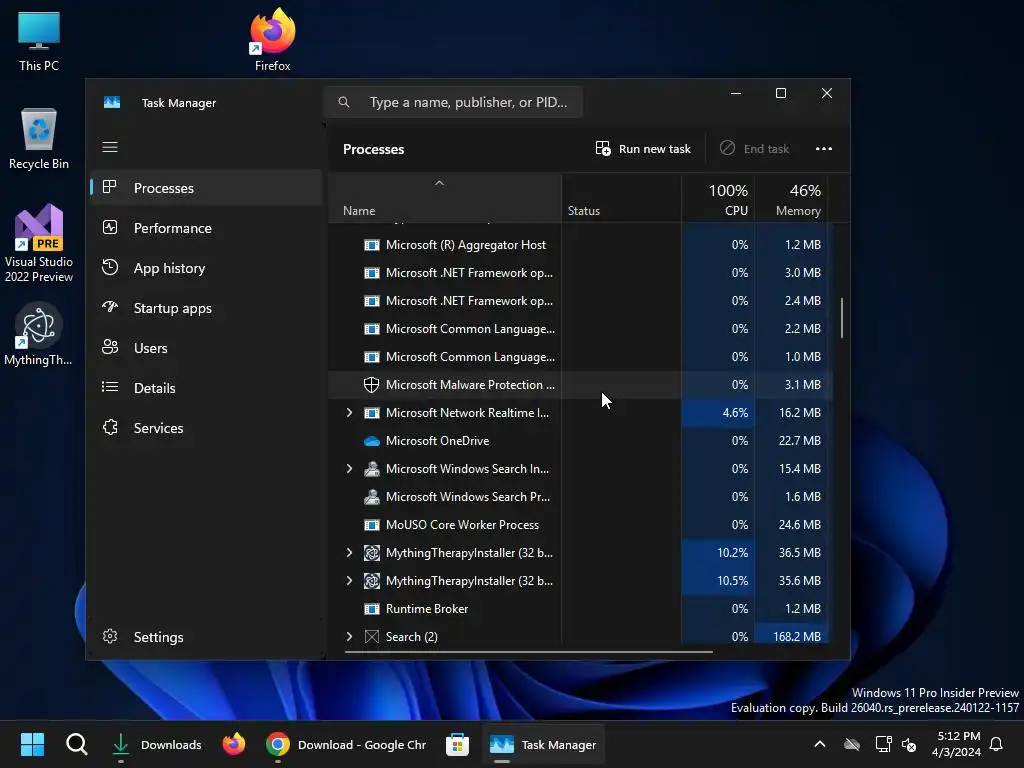1024x768 pixels.
Task: Sort processes by the Memory column header
Action: point(792,198)
